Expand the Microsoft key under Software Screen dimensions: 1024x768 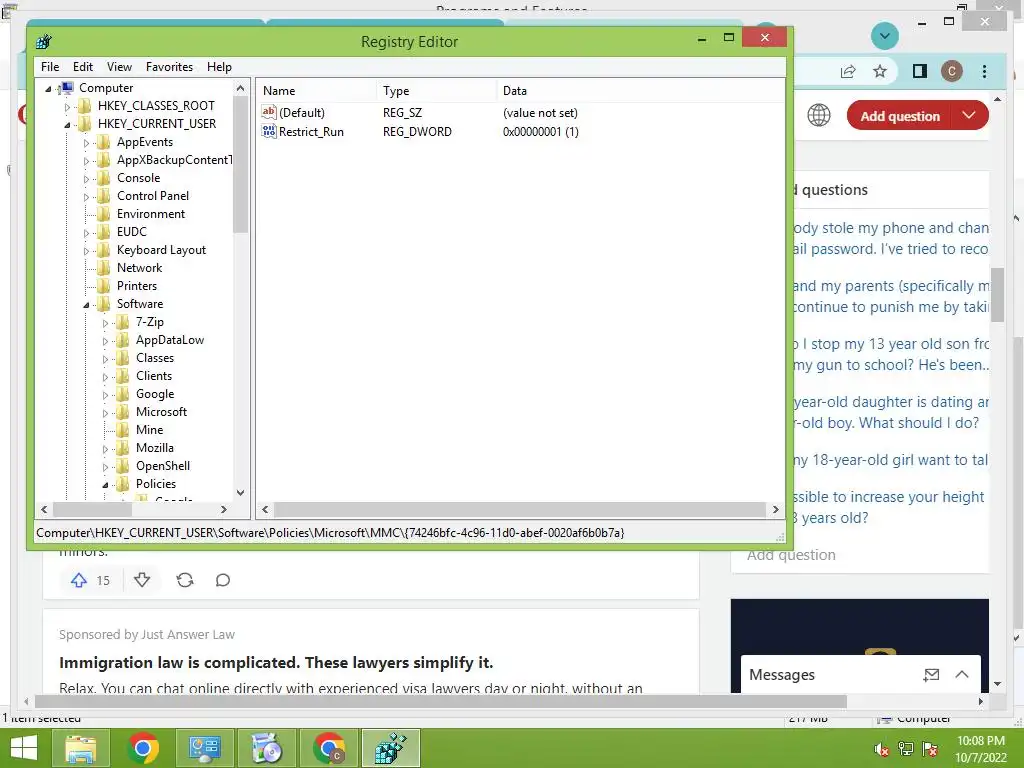(x=105, y=413)
